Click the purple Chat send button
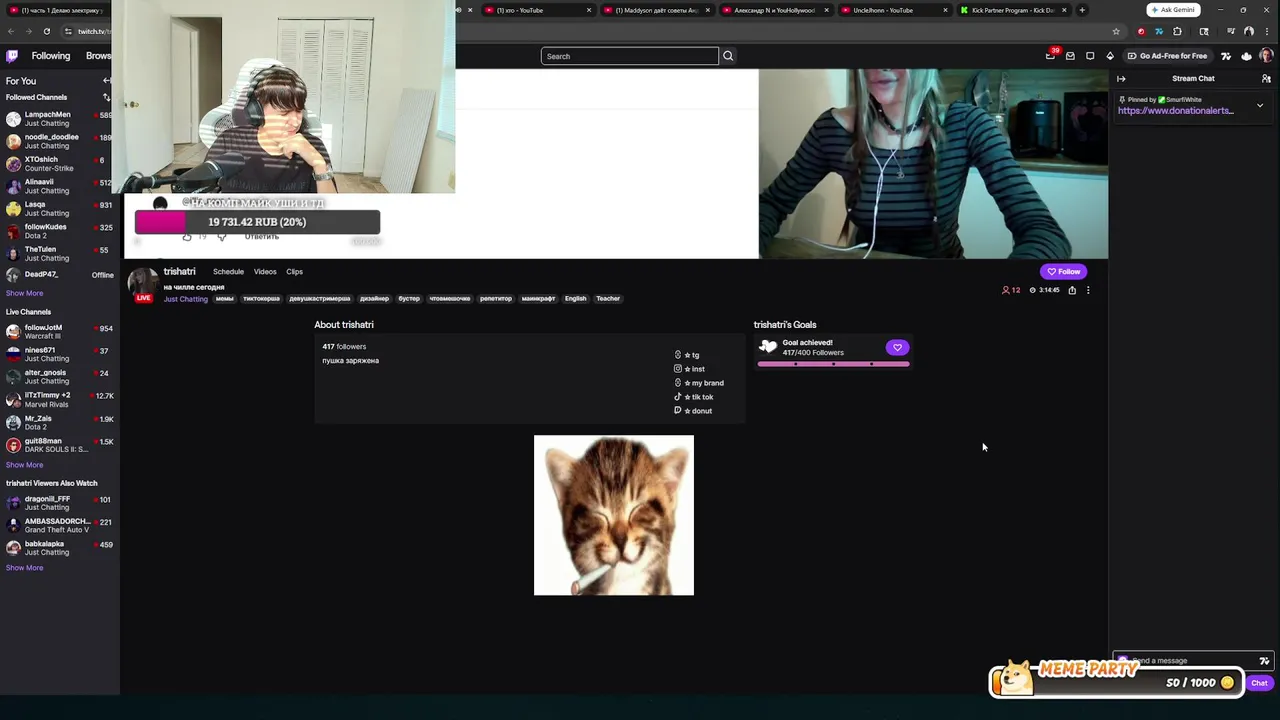 (x=1259, y=683)
